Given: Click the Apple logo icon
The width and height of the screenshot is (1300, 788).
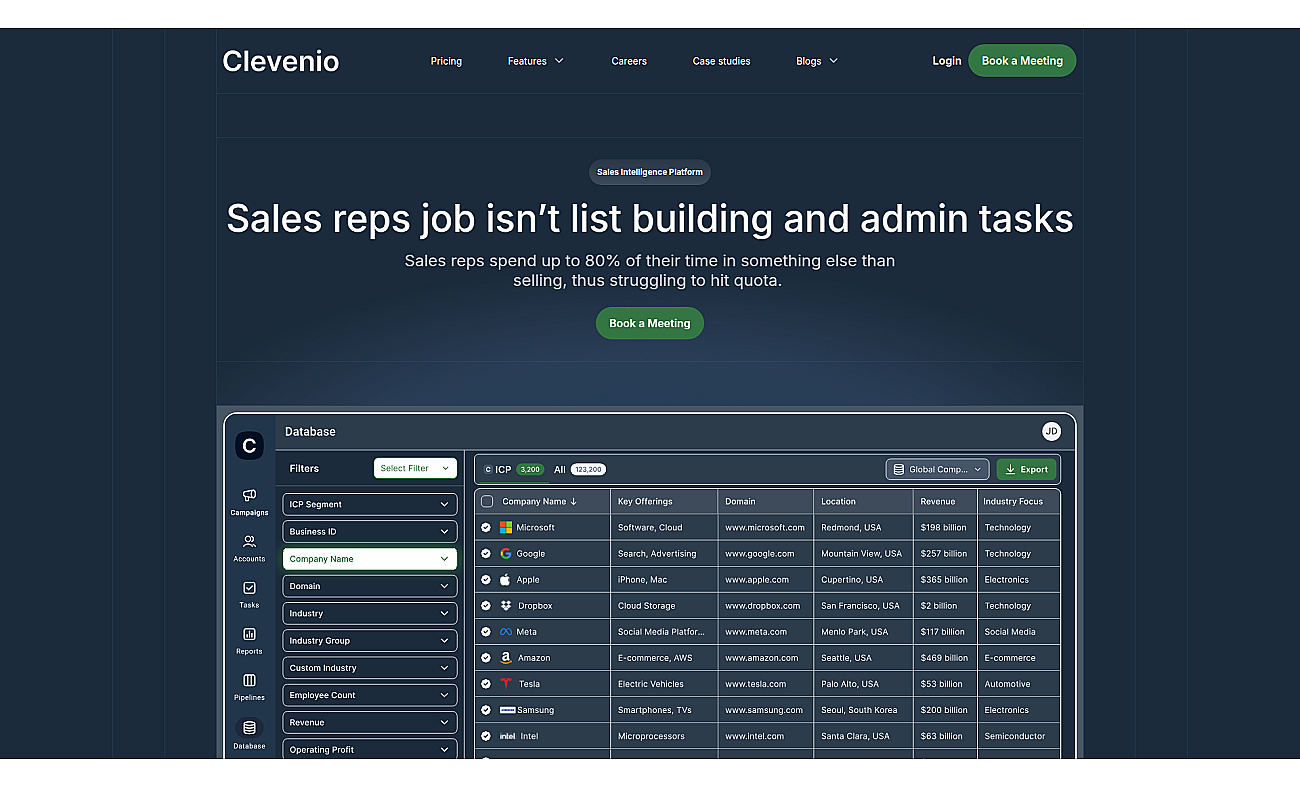Looking at the screenshot, I should click(506, 579).
